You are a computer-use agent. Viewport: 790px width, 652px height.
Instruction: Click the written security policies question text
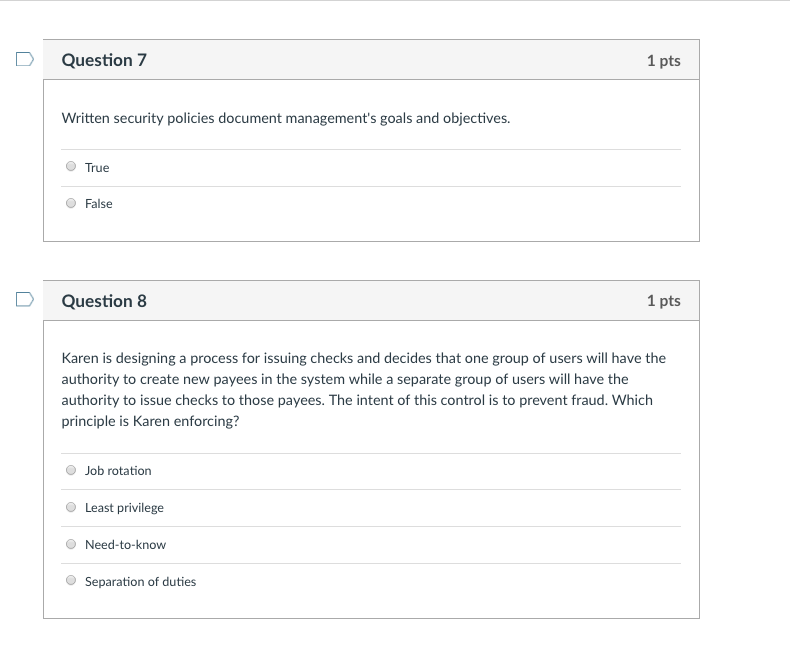click(x=285, y=118)
